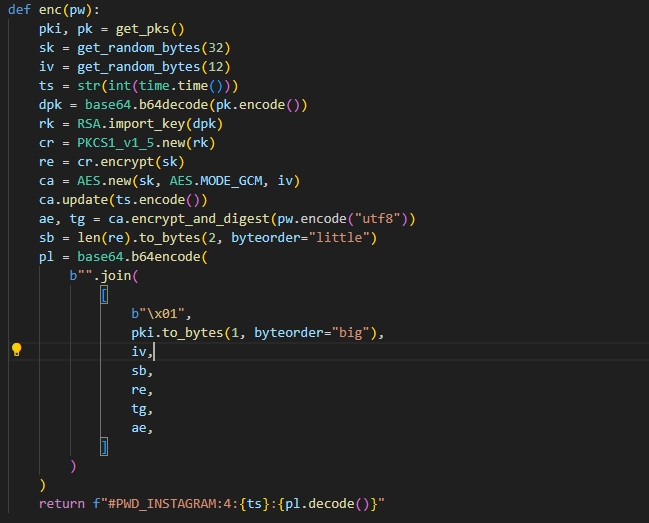Viewport: 649px width, 523px height.
Task: Click 'get_pks()' call on second line
Action: [150, 29]
